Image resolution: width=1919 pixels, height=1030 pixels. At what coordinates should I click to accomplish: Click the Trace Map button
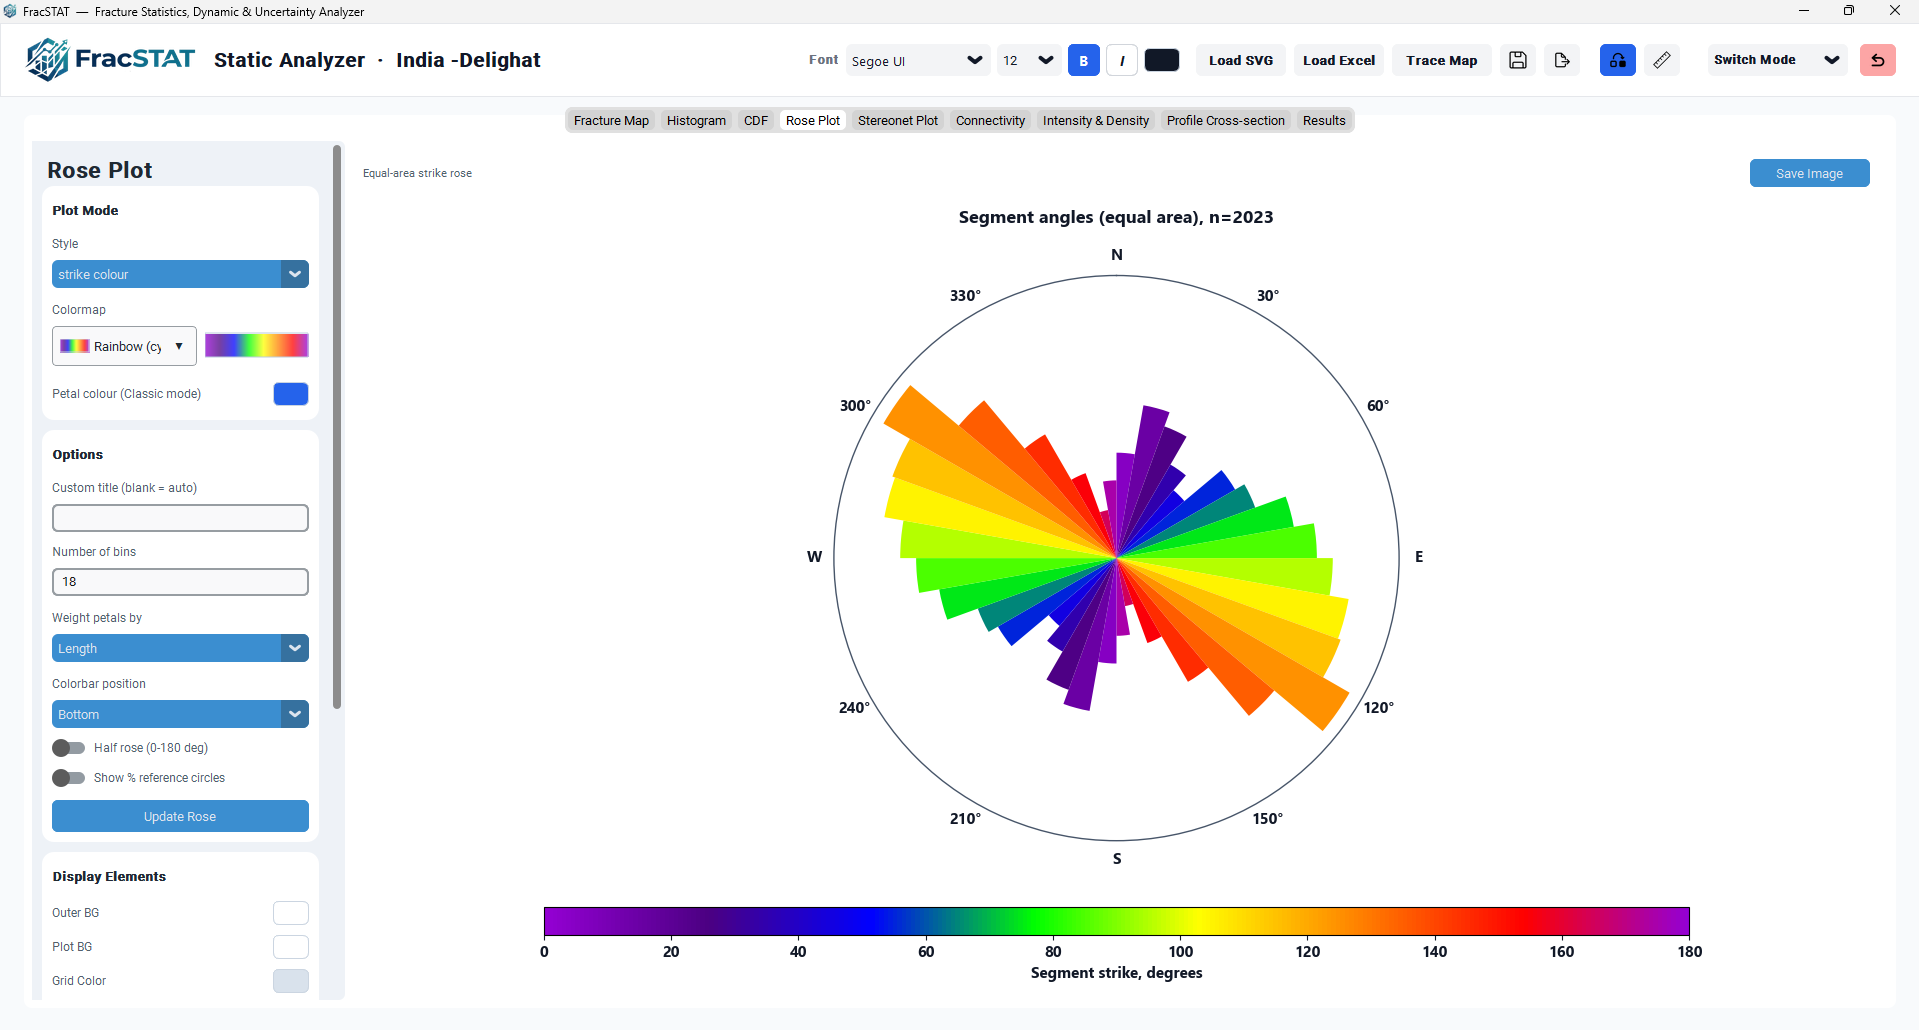1442,60
